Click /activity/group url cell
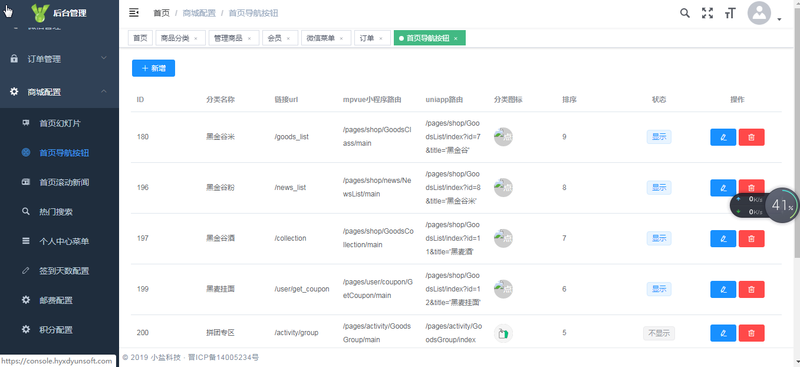Viewport: 800px width, 367px height. click(296, 333)
